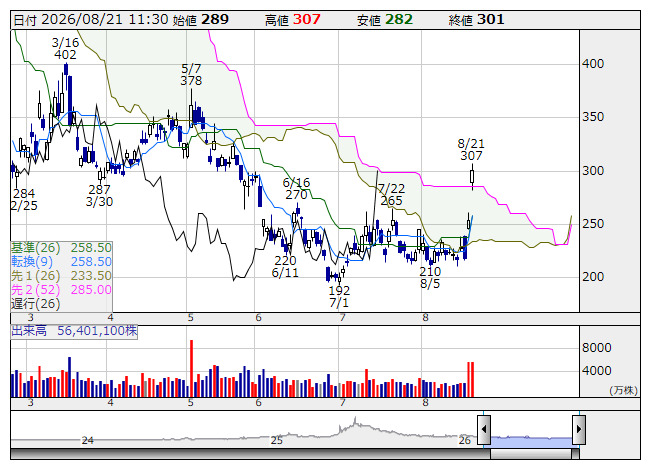Viewport: 653px width, 470px height.
Task: Click the left range slider handle arrow
Action: coord(484,429)
